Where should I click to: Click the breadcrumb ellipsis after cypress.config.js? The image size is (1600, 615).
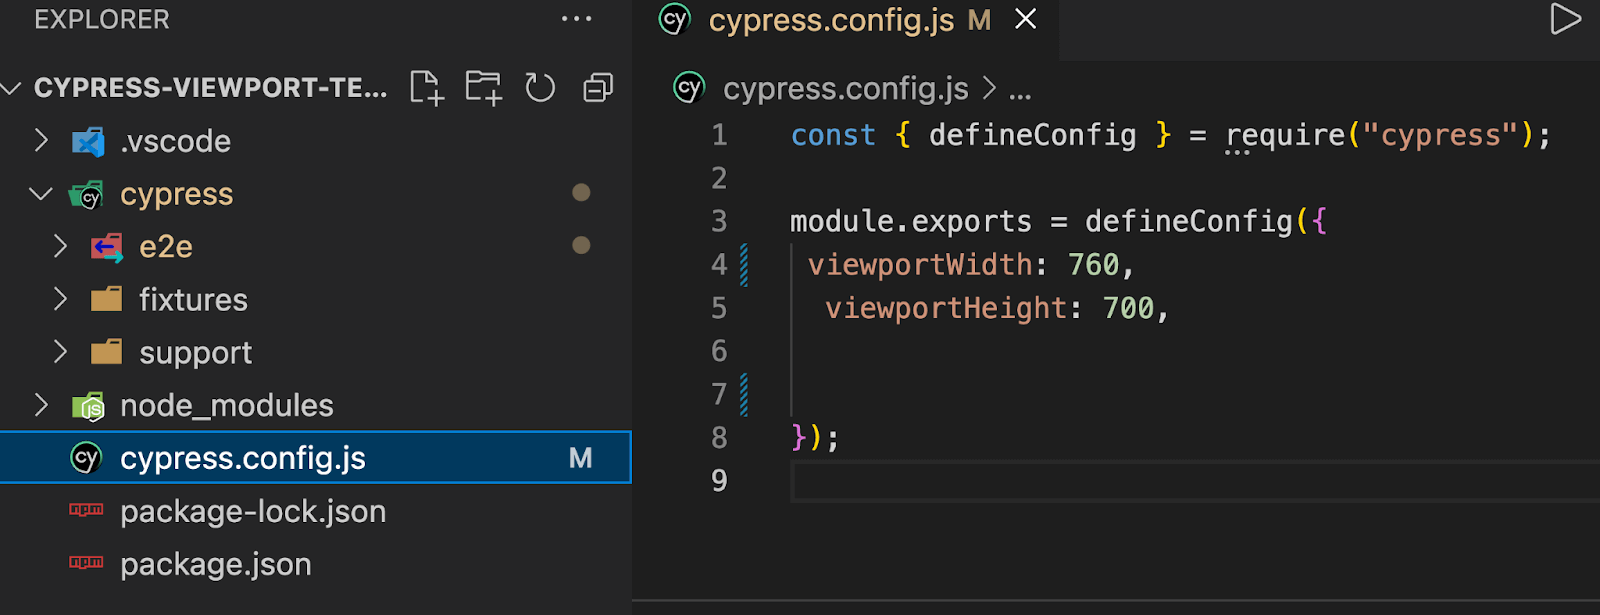[x=1020, y=90]
